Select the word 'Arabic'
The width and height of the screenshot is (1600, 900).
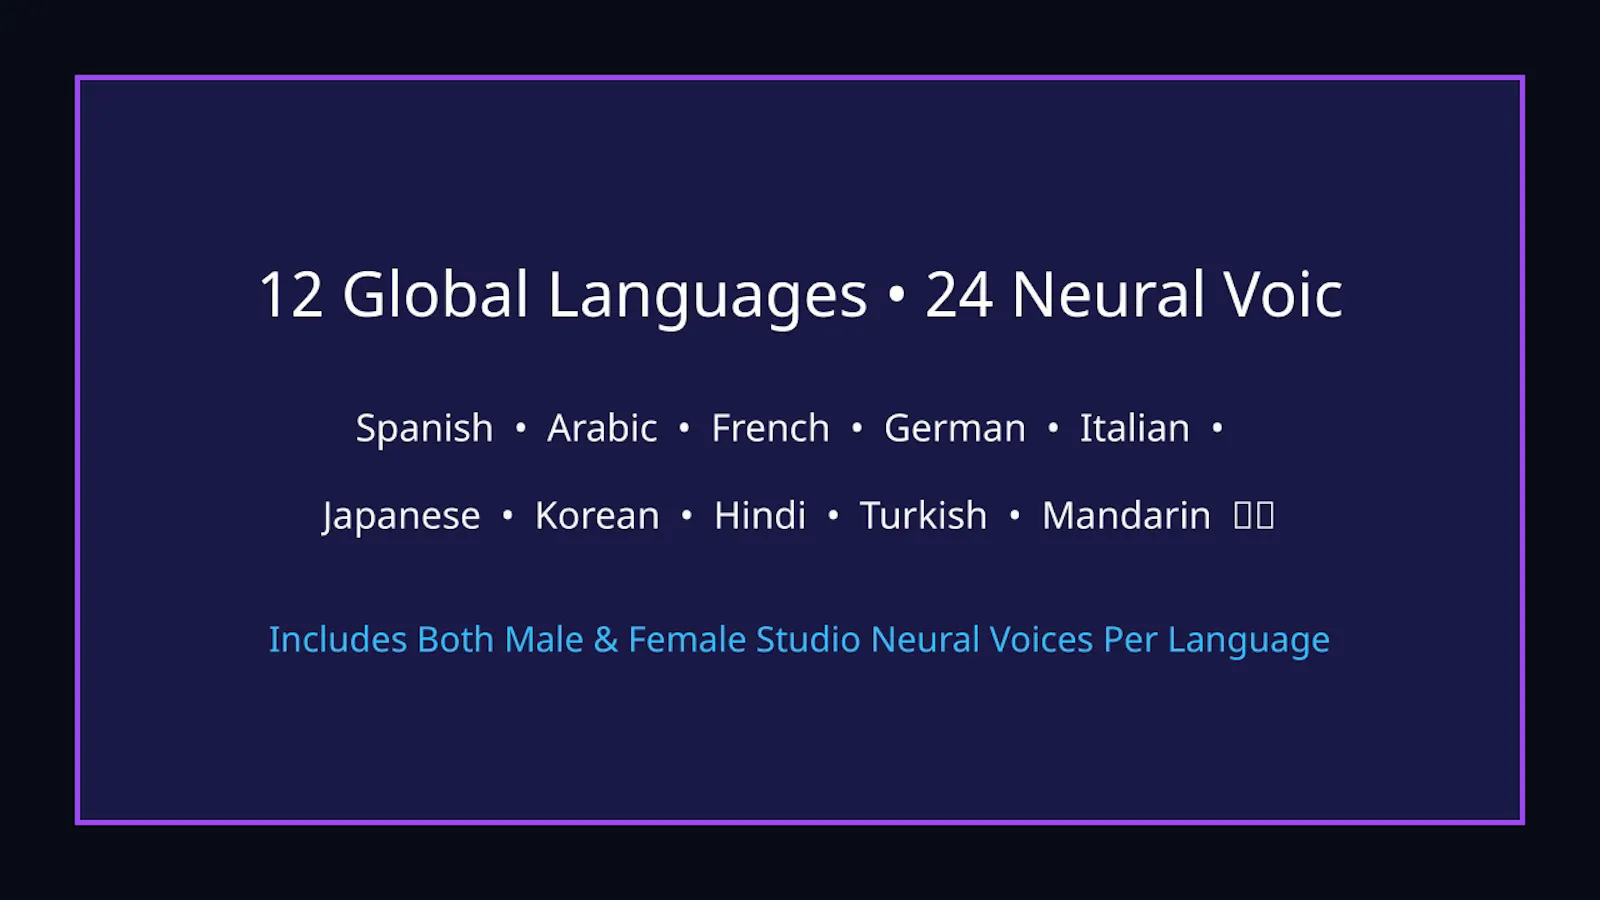[x=602, y=428]
